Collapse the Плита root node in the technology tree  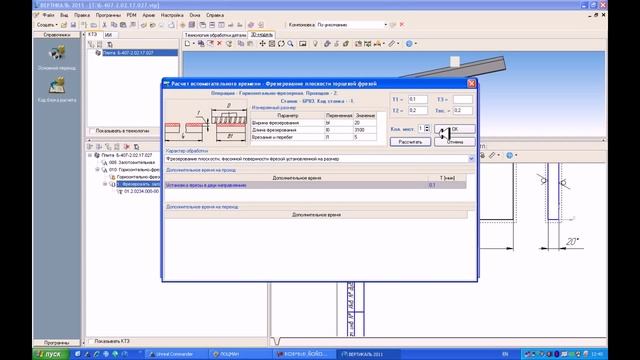90,155
